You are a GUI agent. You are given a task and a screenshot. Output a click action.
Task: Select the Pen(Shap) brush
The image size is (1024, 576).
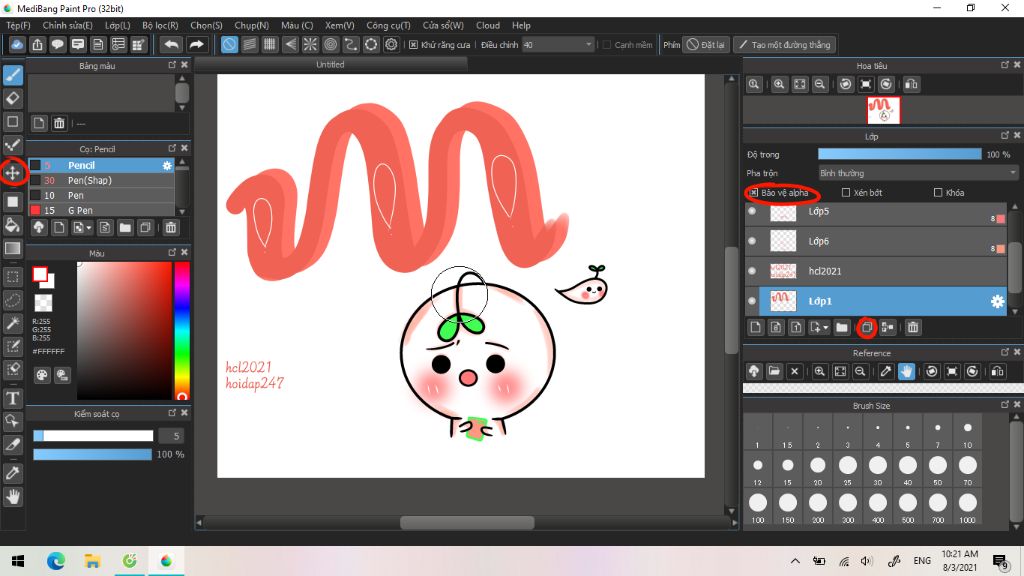102,180
